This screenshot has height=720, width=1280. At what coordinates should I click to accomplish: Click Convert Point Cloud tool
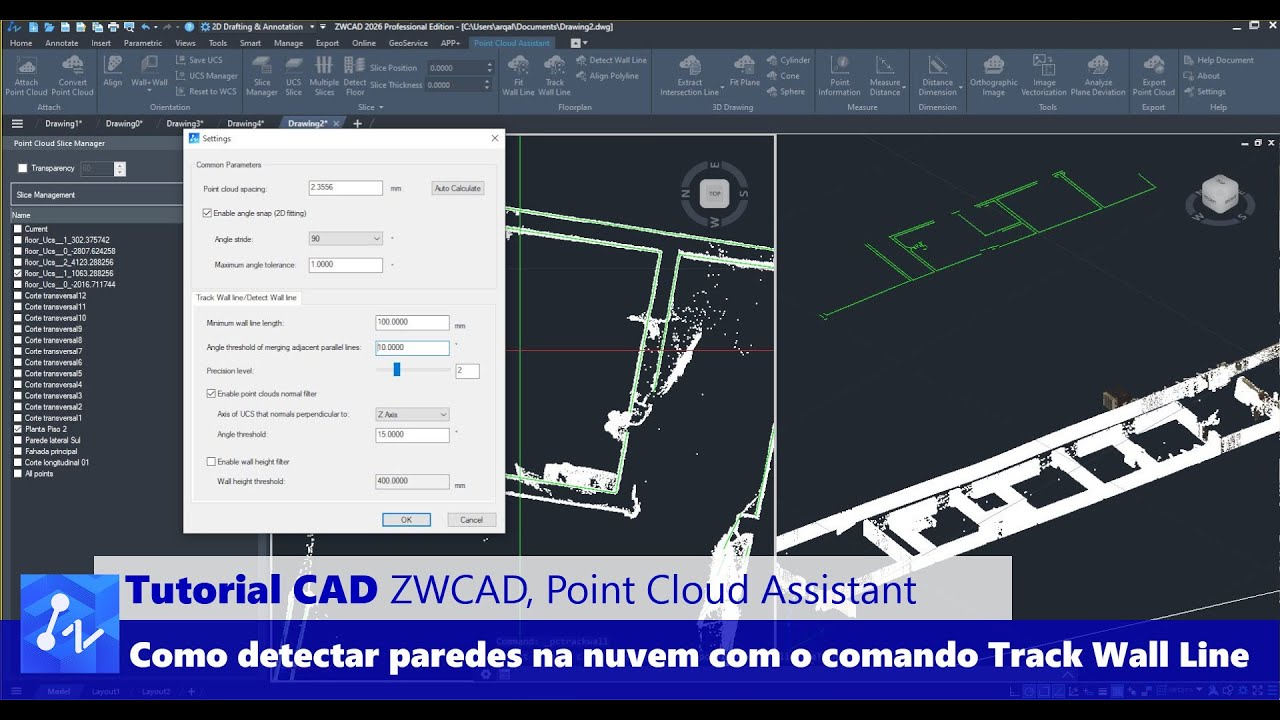pyautogui.click(x=72, y=75)
